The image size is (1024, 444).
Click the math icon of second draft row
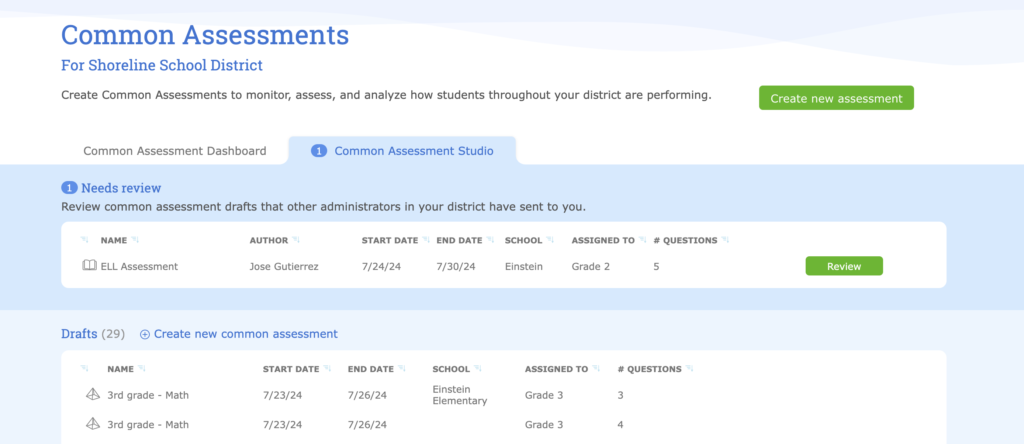[93, 424]
